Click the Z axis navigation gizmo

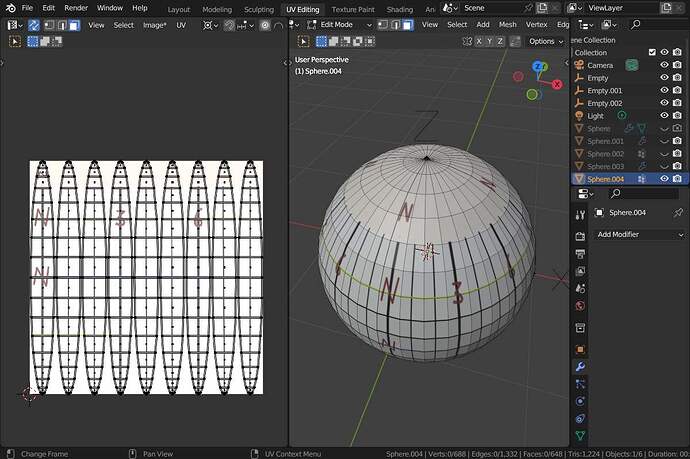(538, 67)
